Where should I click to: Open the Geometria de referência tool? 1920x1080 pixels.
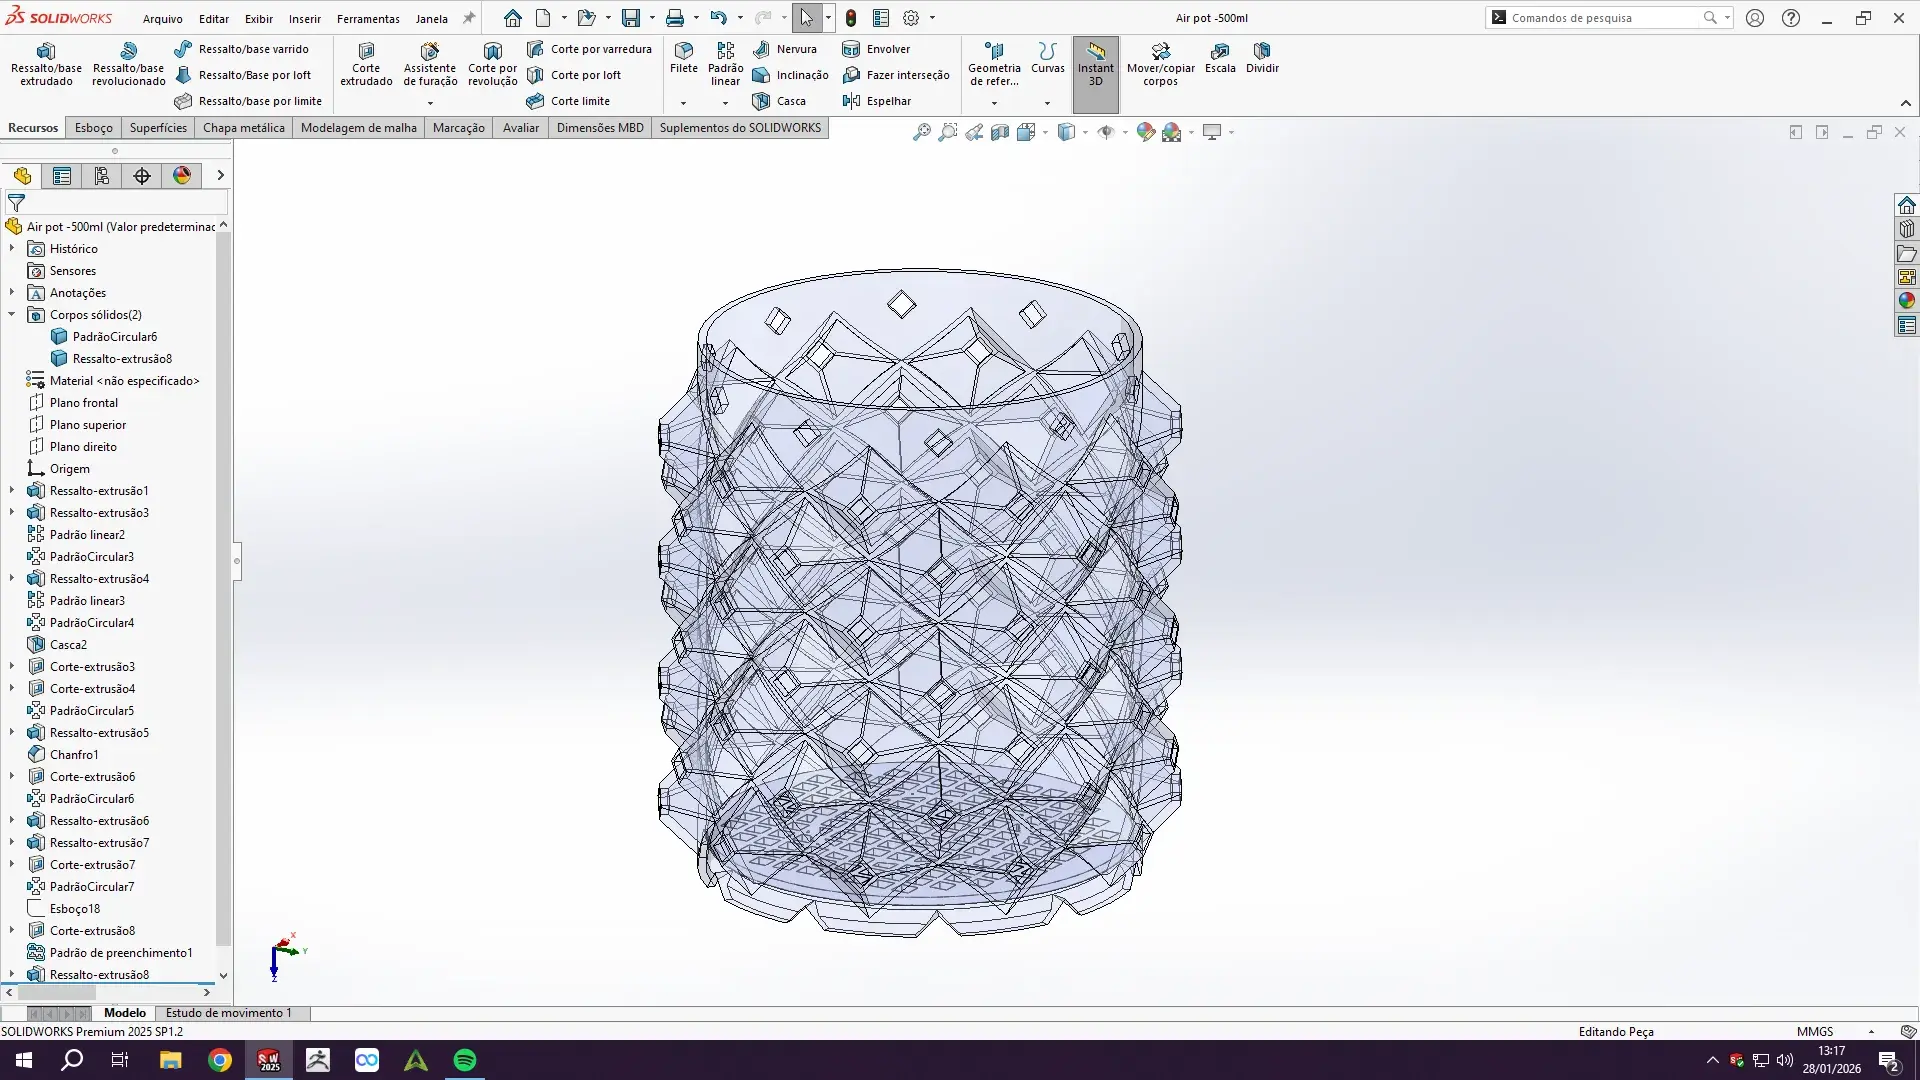click(994, 64)
